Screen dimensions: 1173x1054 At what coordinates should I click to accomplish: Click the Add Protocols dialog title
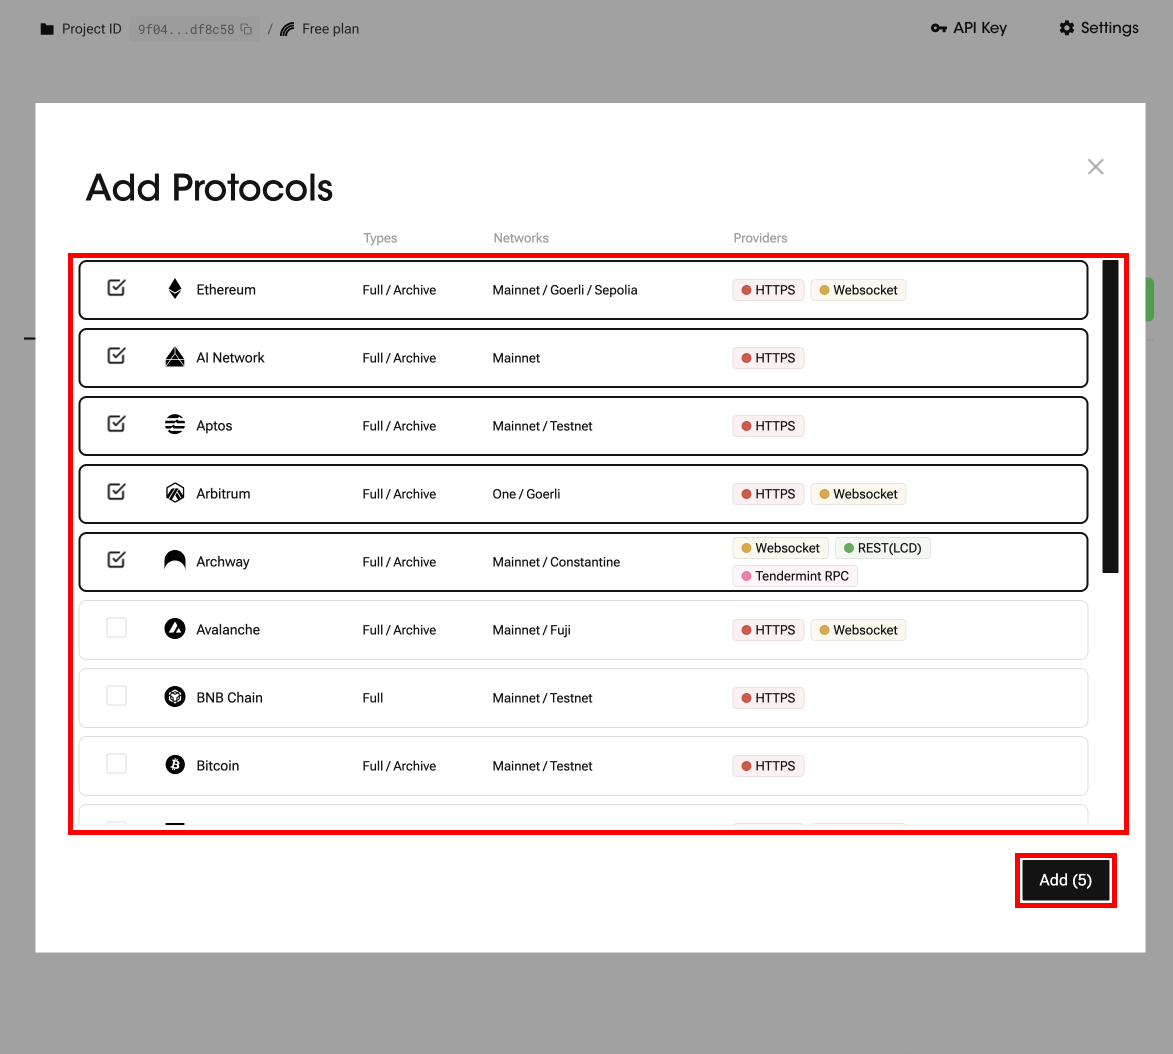click(209, 188)
